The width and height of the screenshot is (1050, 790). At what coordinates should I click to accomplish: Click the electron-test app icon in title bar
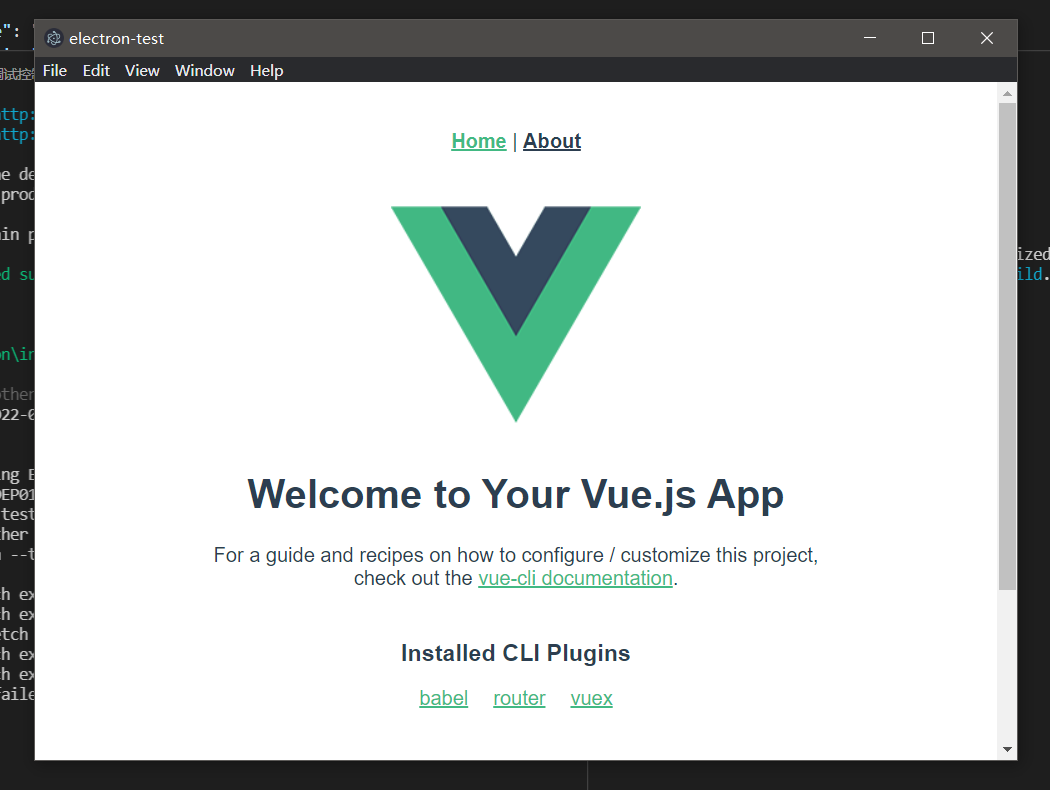[x=54, y=38]
